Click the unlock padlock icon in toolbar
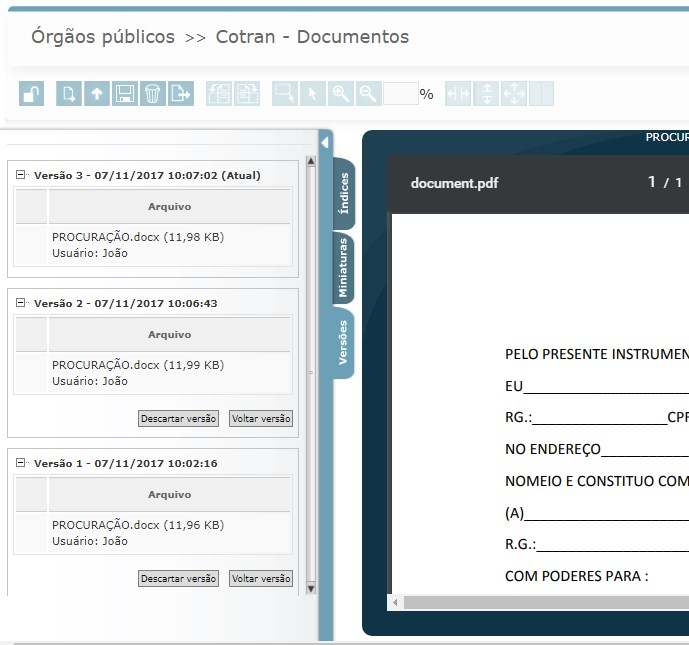The height and width of the screenshot is (645, 689). click(x=32, y=94)
